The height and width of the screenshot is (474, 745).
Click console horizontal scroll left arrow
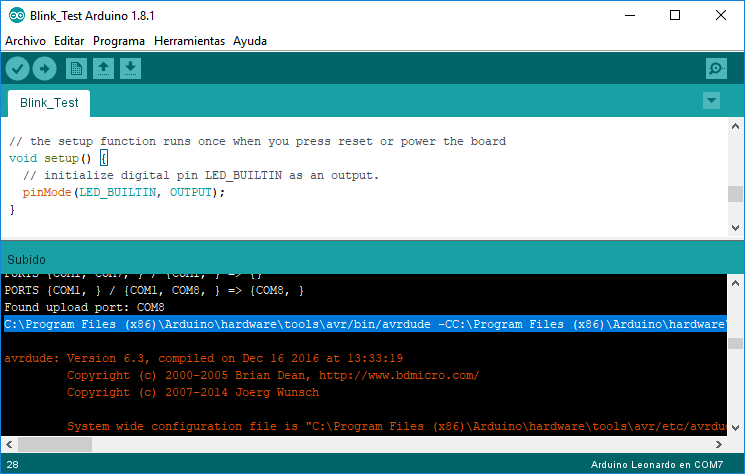pyautogui.click(x=9, y=445)
